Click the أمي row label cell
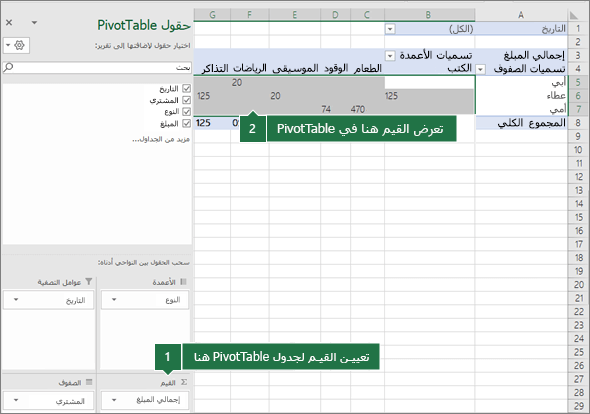This screenshot has height=414, width=590. [x=521, y=109]
